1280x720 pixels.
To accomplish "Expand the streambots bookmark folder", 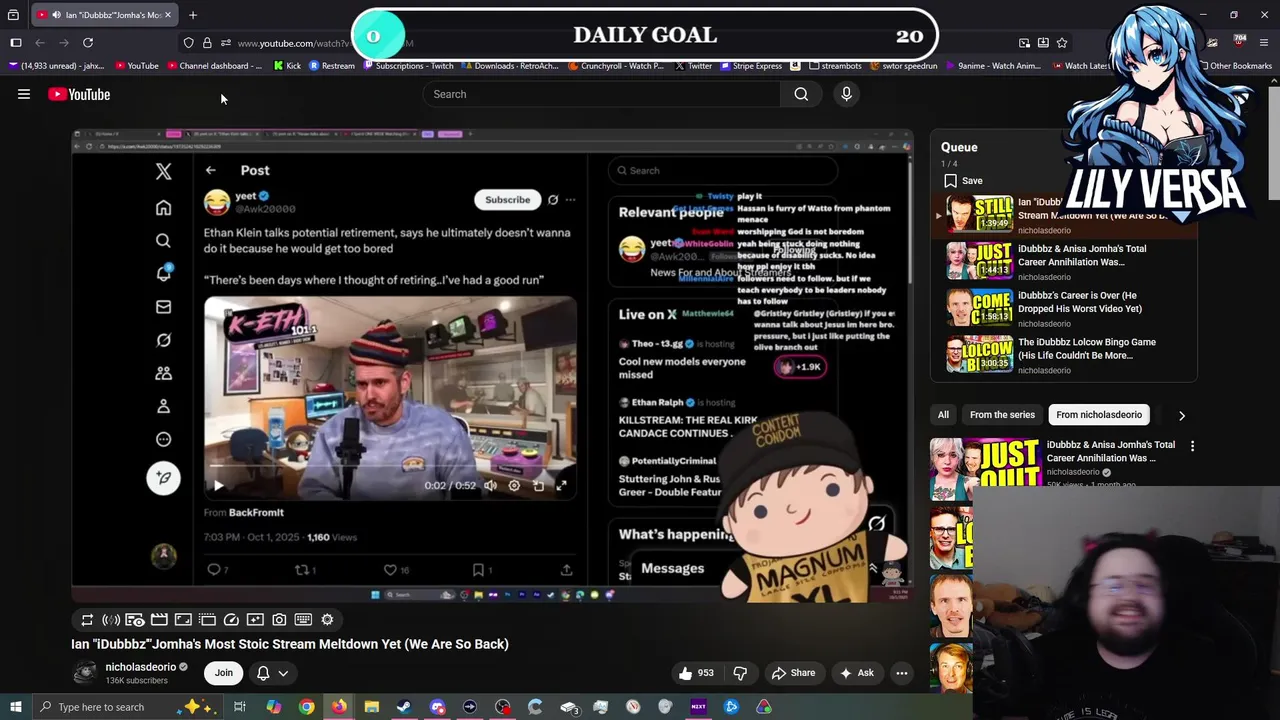I will [834, 66].
